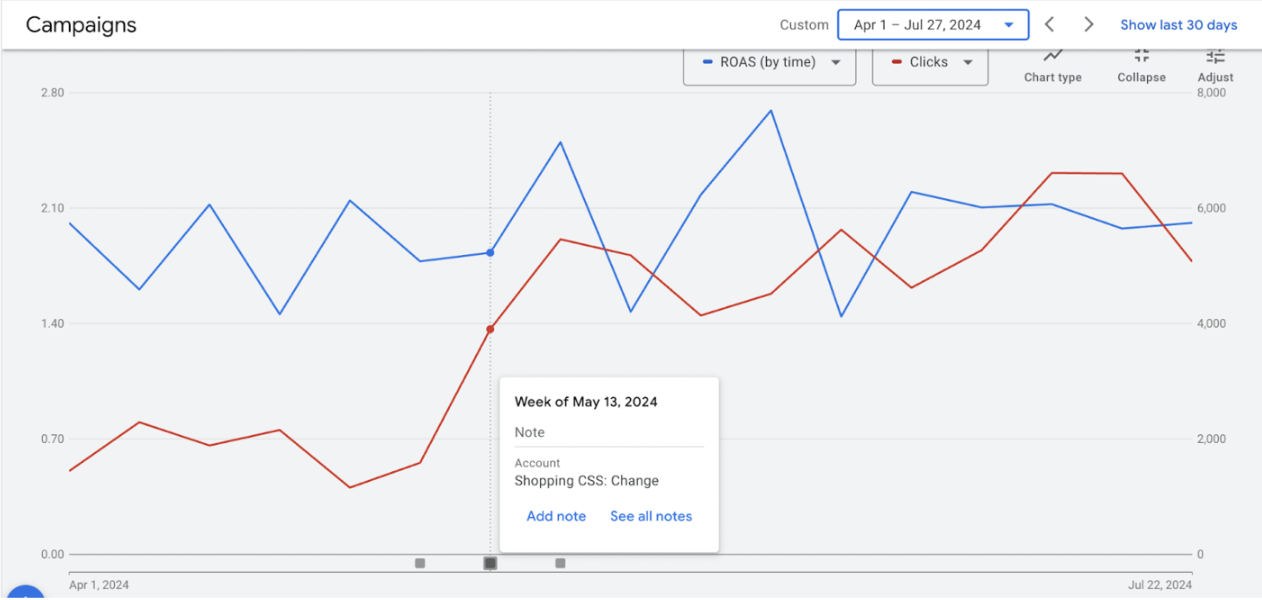Click Add note in the tooltip
The image size is (1262, 600).
click(x=556, y=516)
